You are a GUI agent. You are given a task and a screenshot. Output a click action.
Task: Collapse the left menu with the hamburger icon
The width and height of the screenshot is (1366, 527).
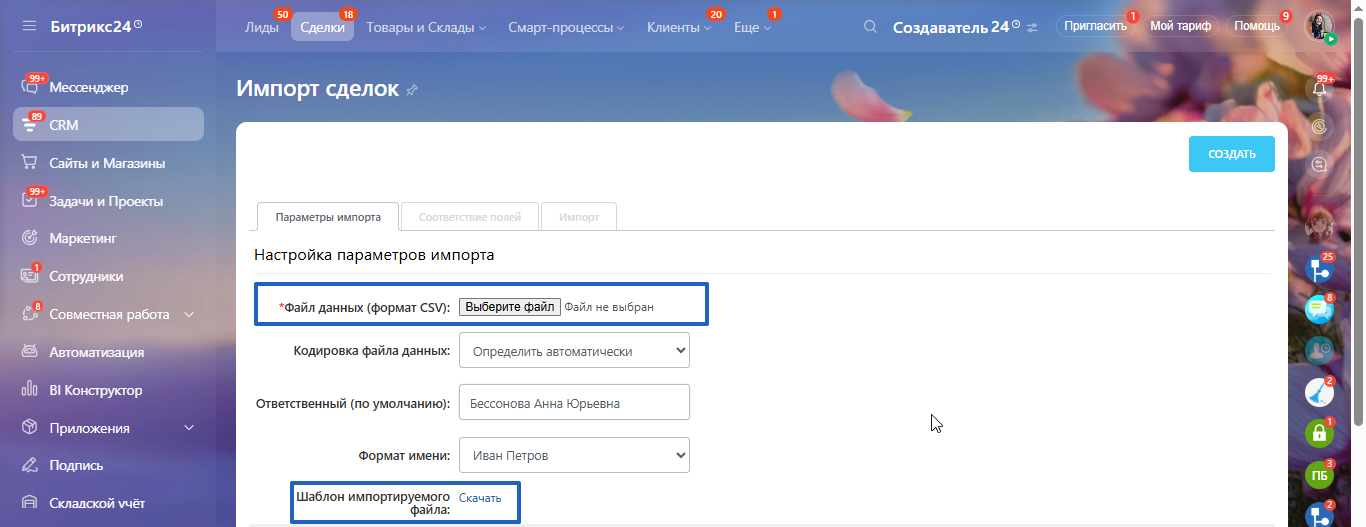[29, 25]
